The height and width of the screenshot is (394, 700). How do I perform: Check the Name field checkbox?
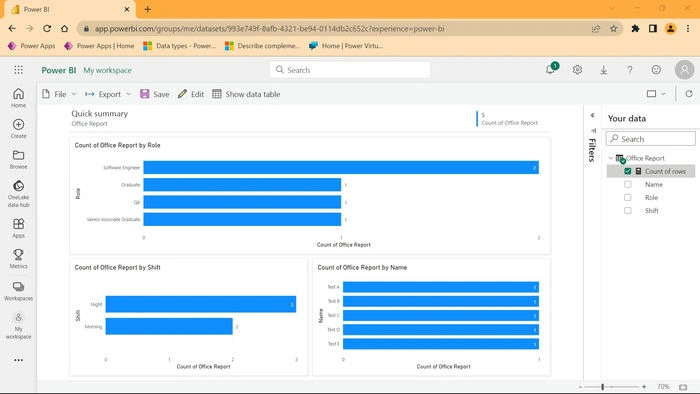pyautogui.click(x=628, y=184)
